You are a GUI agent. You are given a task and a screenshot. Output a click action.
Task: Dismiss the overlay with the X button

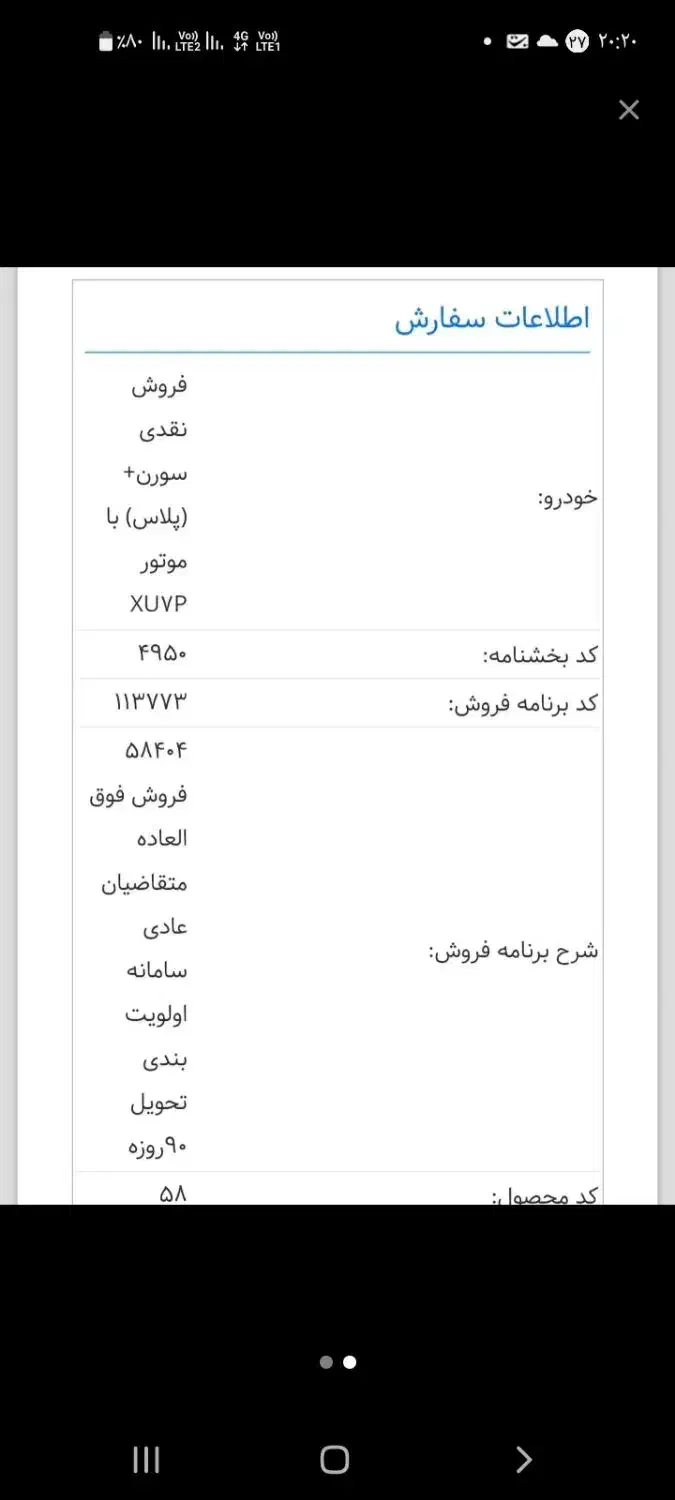pyautogui.click(x=629, y=110)
